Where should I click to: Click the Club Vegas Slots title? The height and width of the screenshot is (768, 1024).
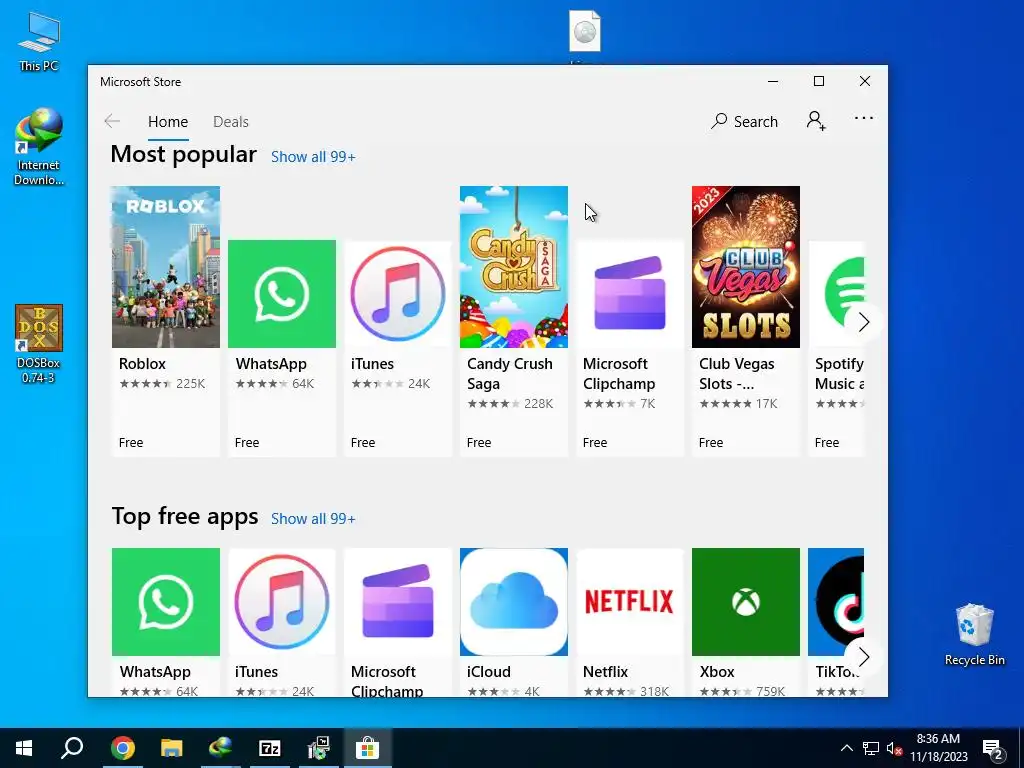tap(737, 374)
